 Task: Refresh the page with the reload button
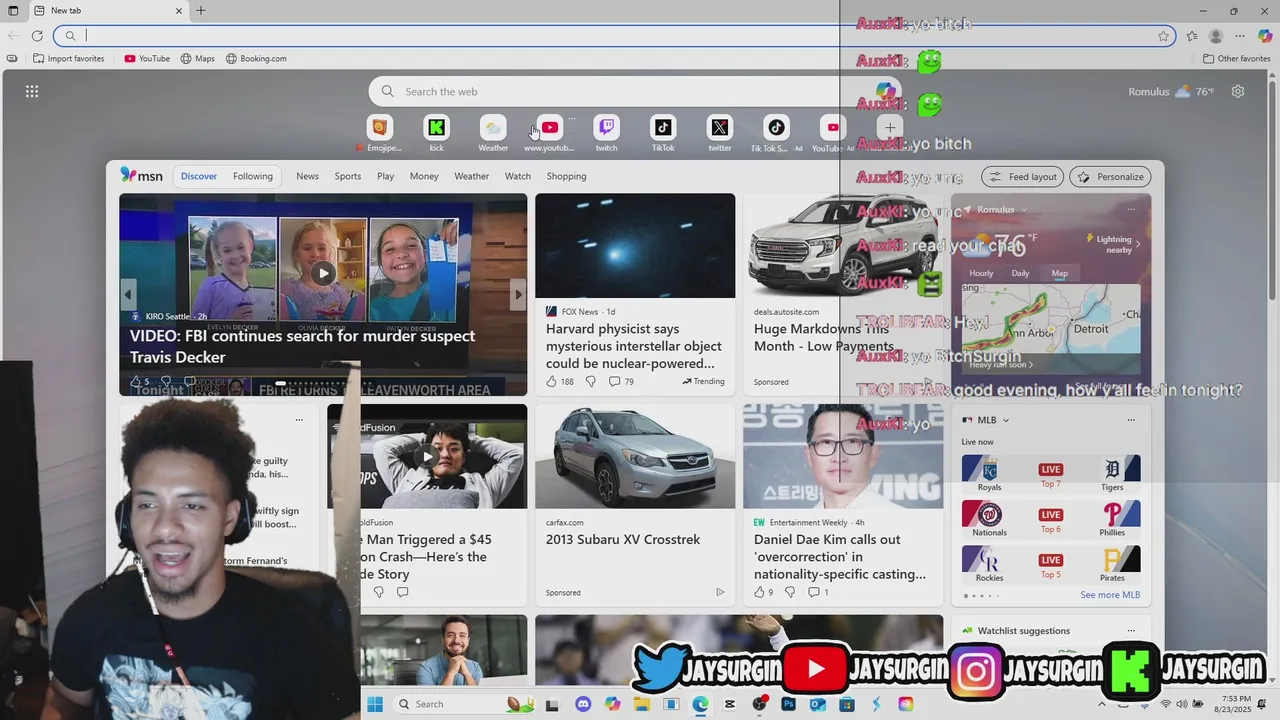(x=37, y=36)
